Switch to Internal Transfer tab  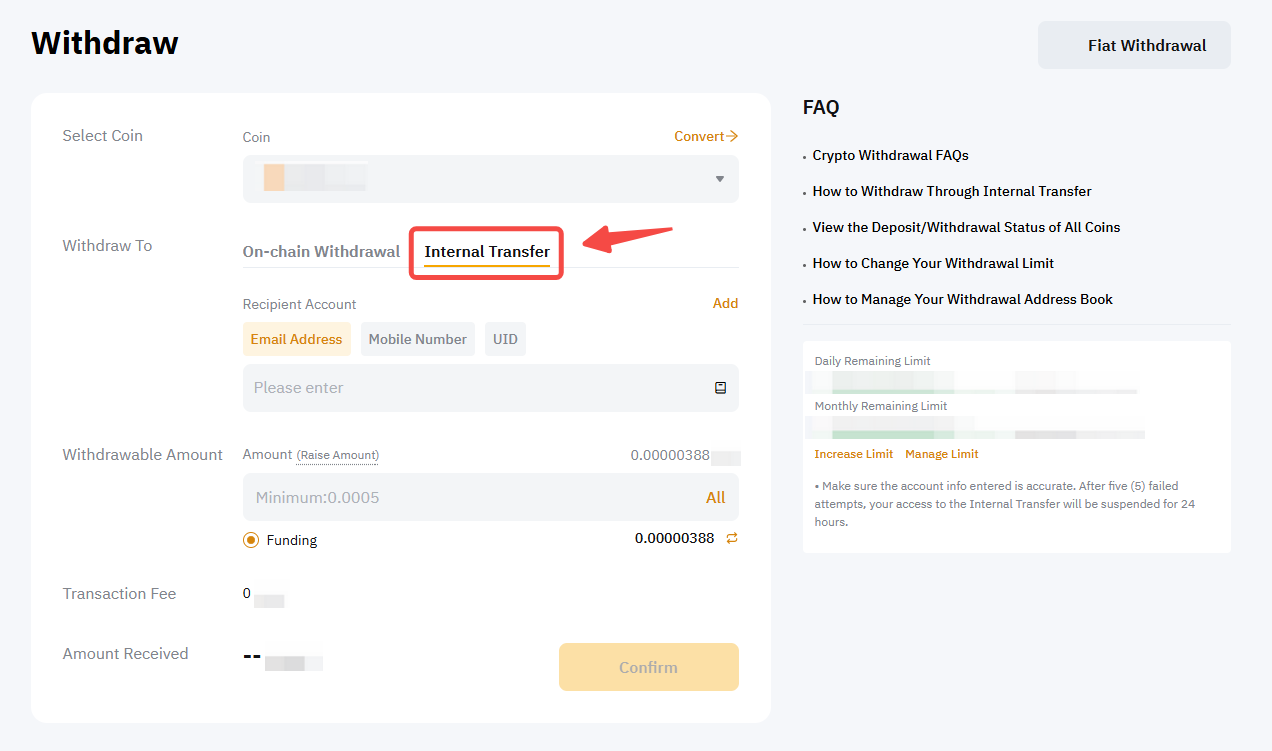tap(487, 251)
